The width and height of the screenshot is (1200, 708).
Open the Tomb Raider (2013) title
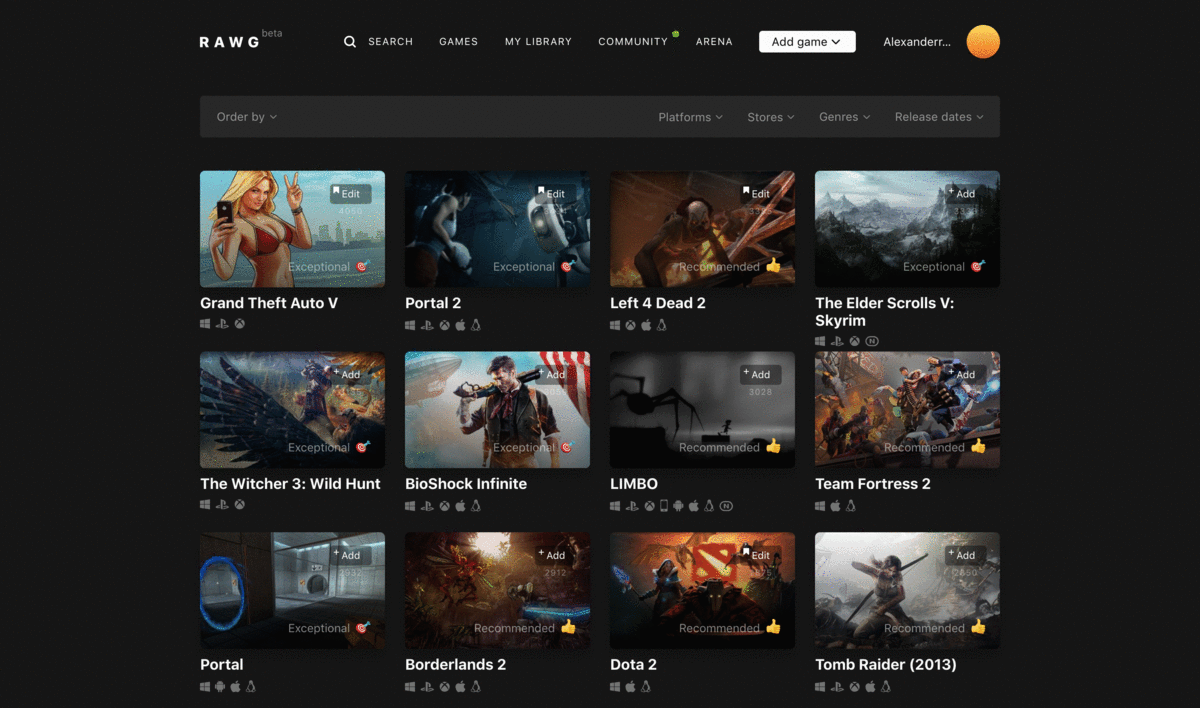(886, 665)
